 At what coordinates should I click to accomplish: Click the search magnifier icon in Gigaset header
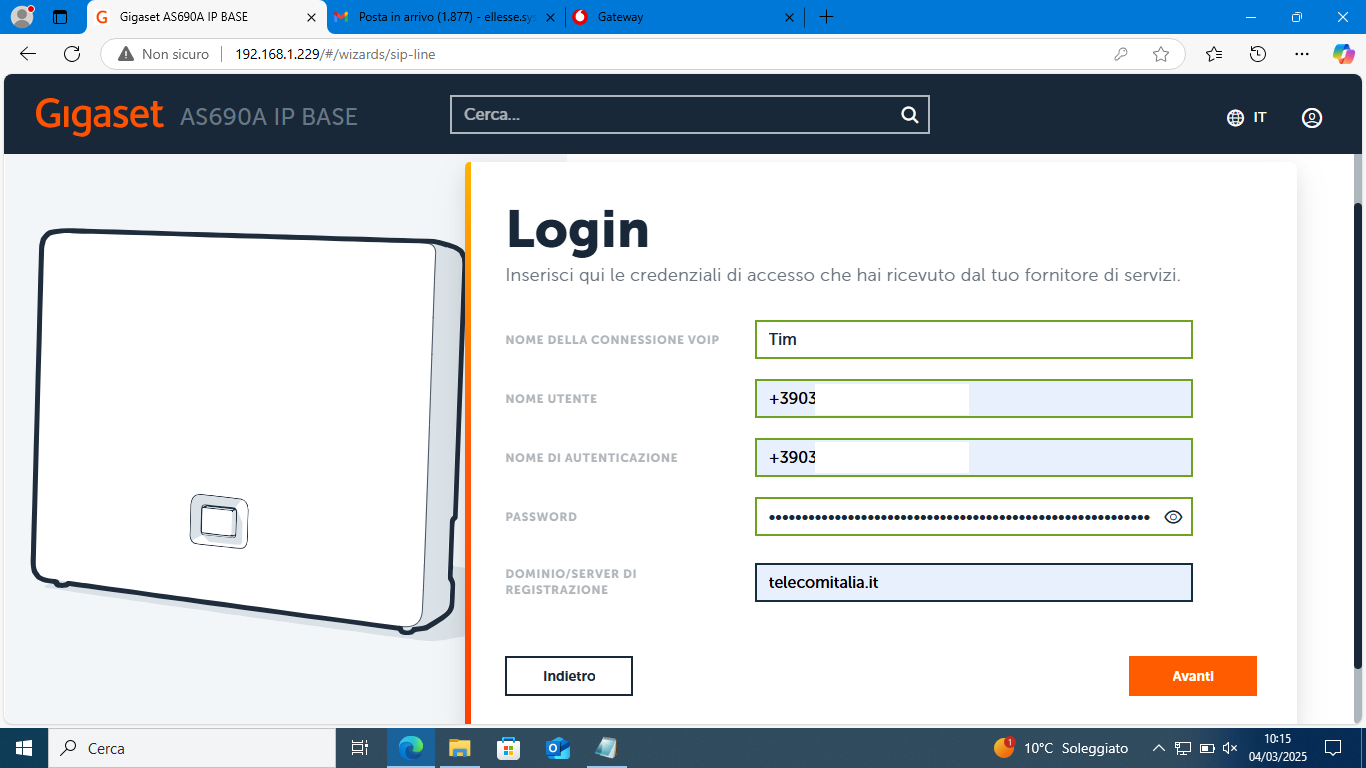pyautogui.click(x=909, y=115)
